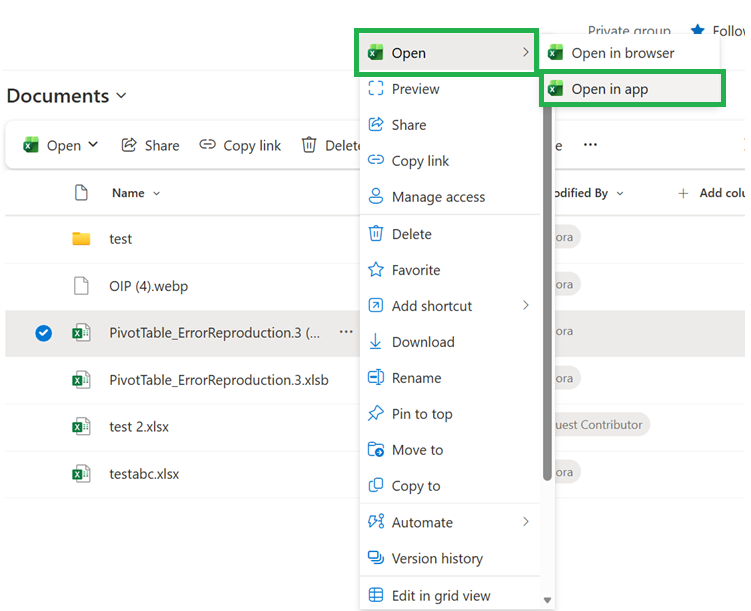Click the context menu scroll down arrow
The height and width of the screenshot is (611, 751).
pos(547,600)
